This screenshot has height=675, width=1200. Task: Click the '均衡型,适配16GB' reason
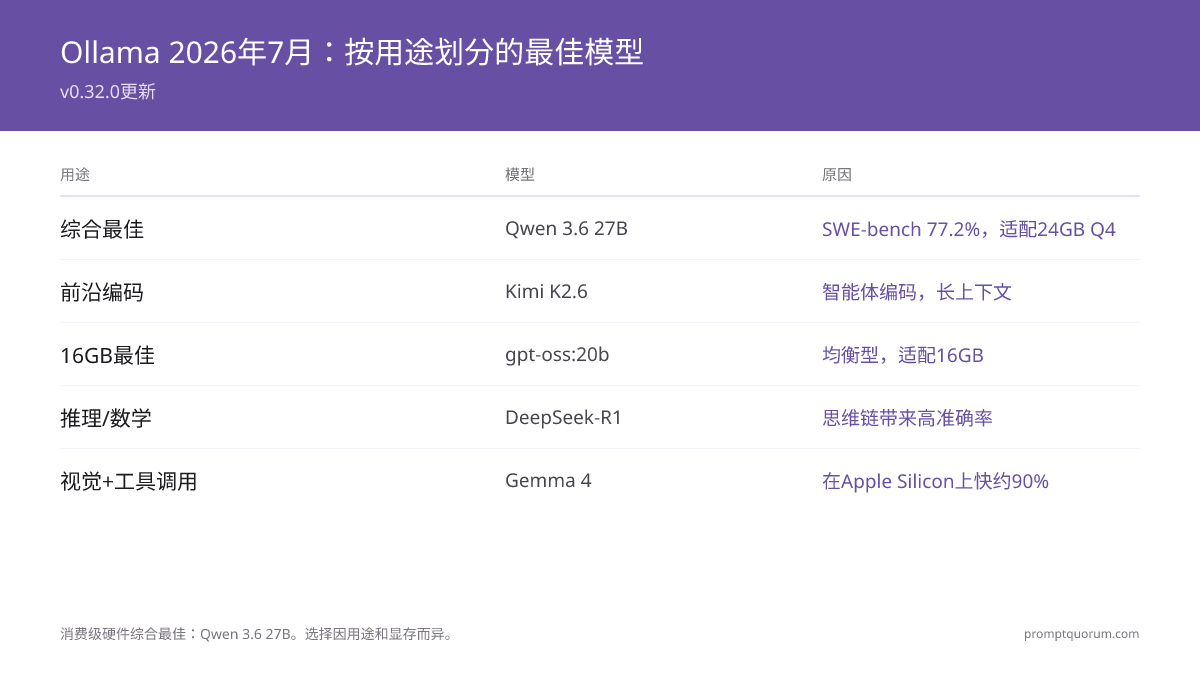pyautogui.click(x=903, y=355)
